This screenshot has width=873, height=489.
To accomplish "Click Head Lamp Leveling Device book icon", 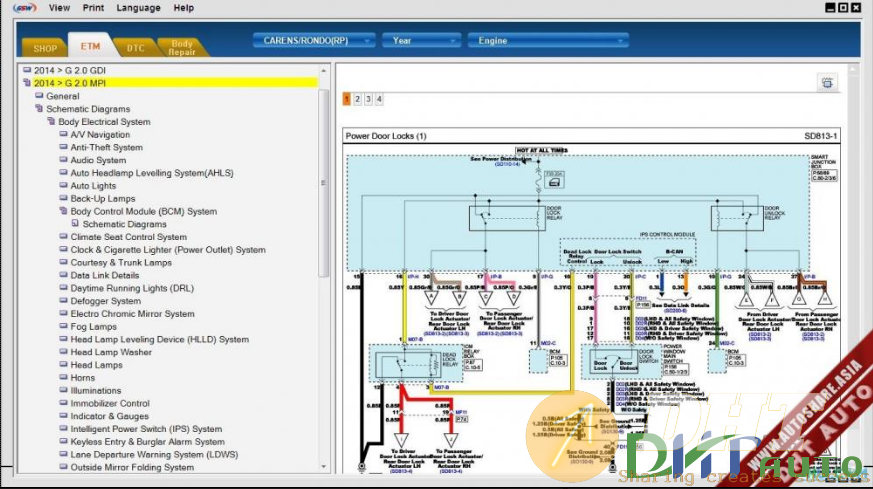I will (x=63, y=339).
